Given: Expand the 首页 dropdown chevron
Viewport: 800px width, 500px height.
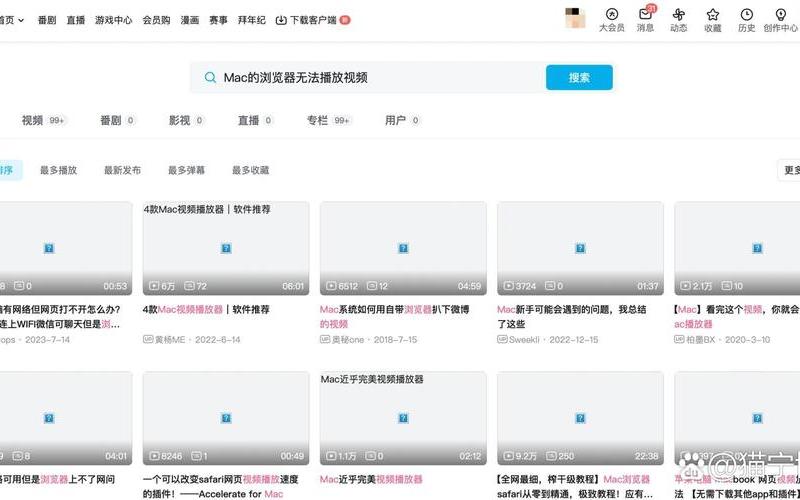Looking at the screenshot, I should pyautogui.click(x=21, y=20).
